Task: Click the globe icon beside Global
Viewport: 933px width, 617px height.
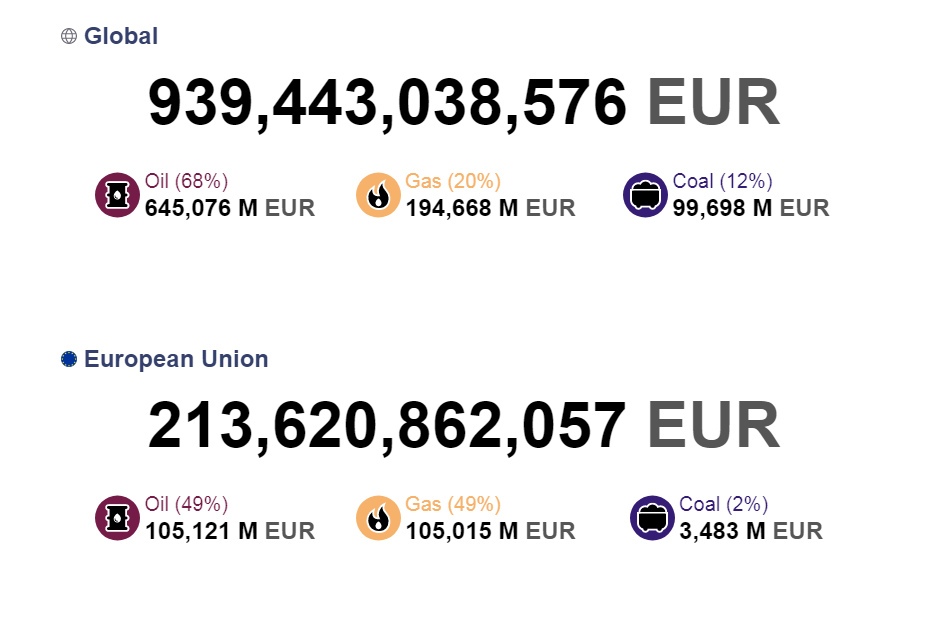Action: pos(69,36)
